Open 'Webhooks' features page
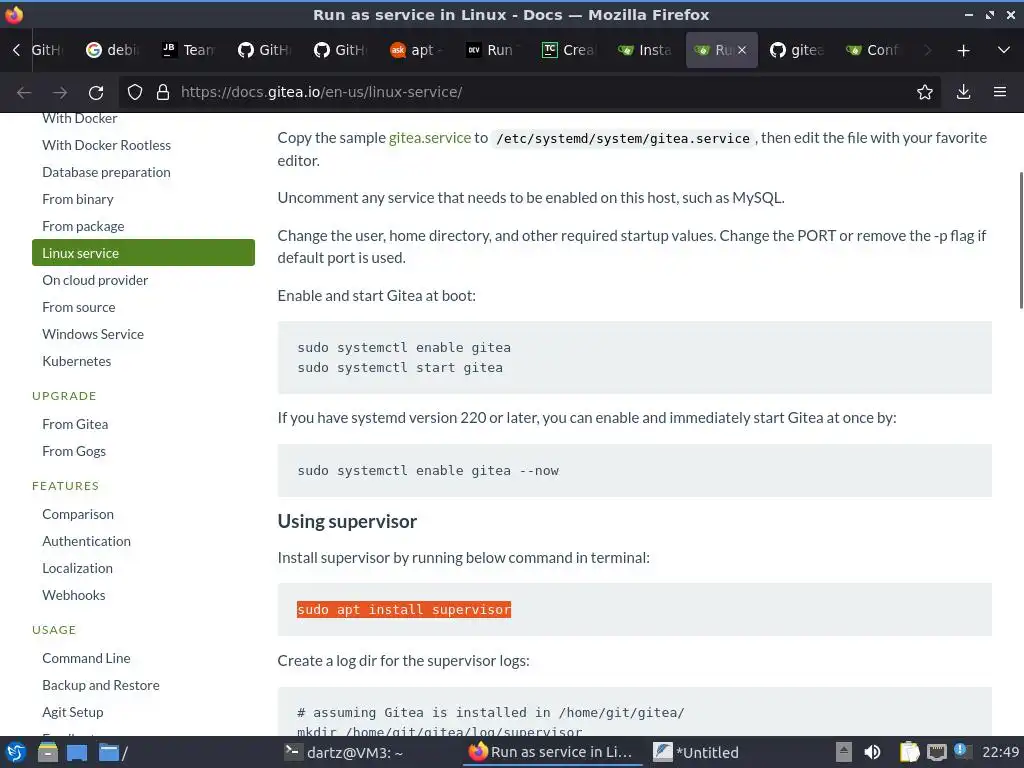 point(74,596)
